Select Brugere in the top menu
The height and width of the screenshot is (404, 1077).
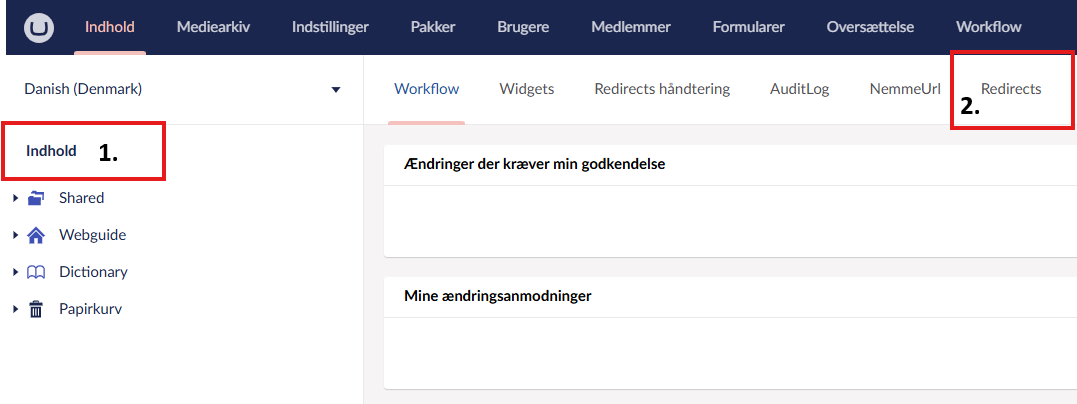click(x=523, y=27)
